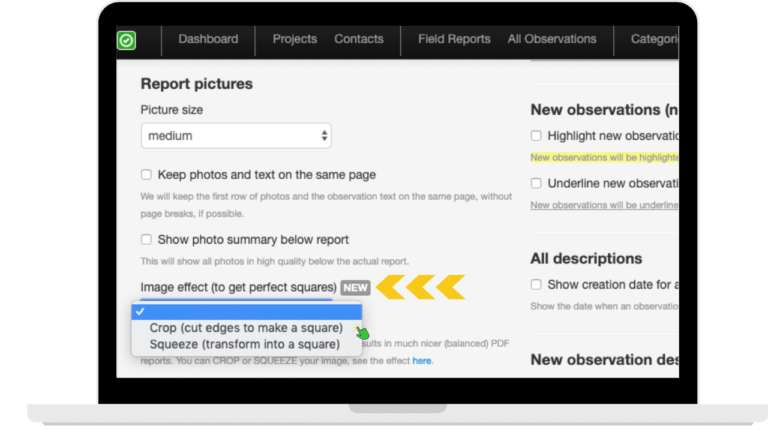
Task: Enable Keep photos and text on same page
Action: tap(146, 174)
